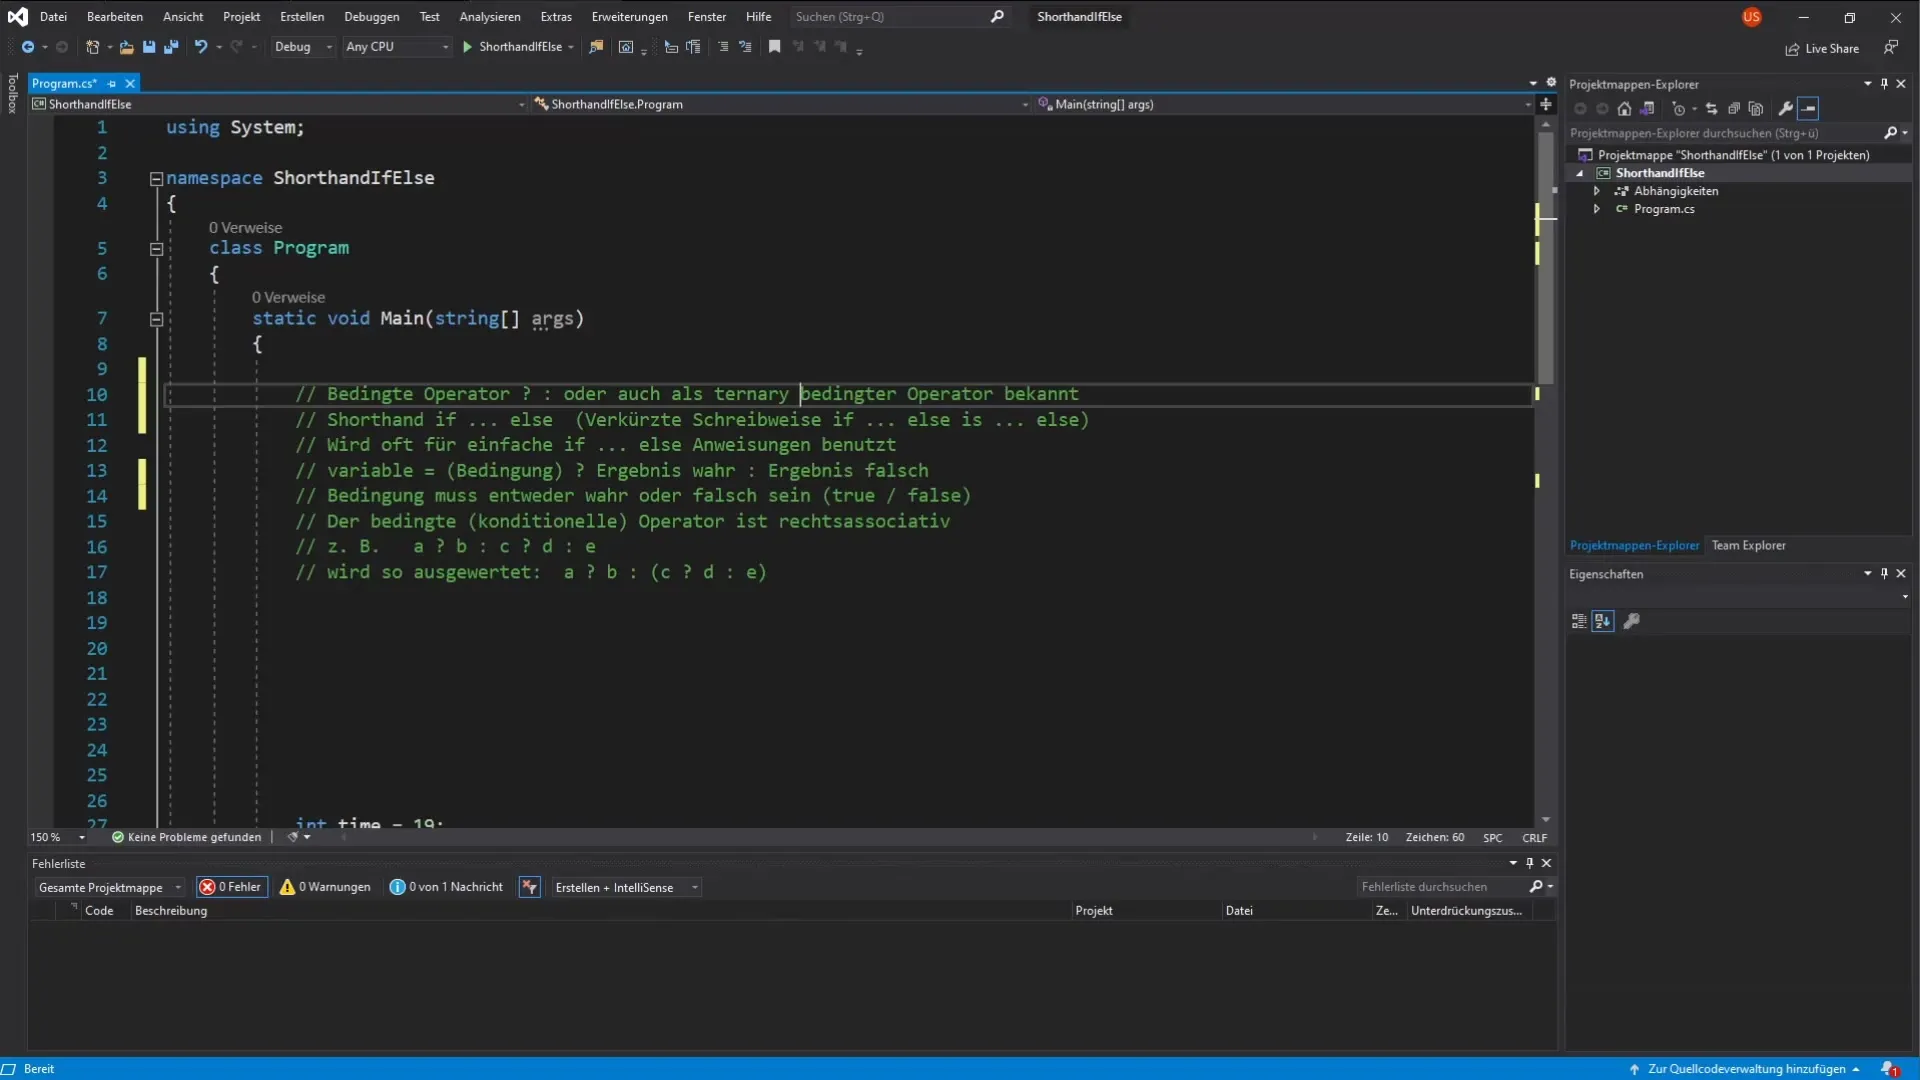Click the categorized view icon in Eigenschaften
Image resolution: width=1920 pixels, height=1080 pixels.
1579,621
